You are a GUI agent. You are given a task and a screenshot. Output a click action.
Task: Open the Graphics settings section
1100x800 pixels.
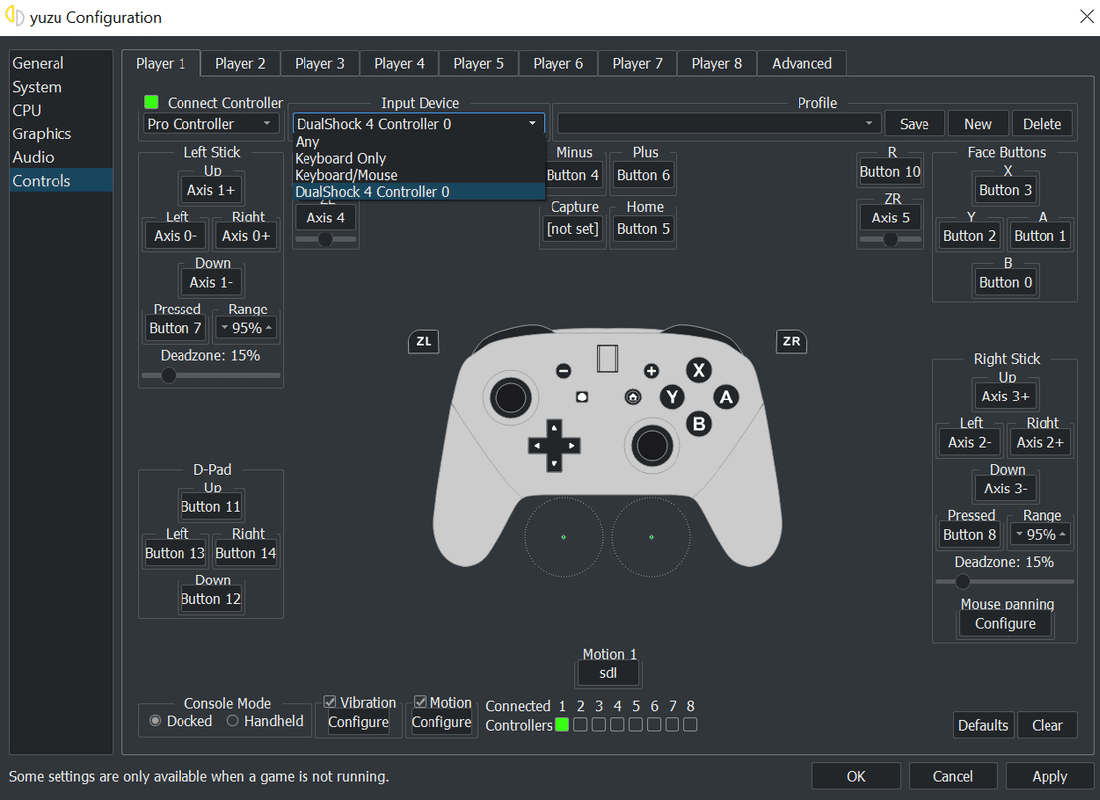(x=41, y=133)
